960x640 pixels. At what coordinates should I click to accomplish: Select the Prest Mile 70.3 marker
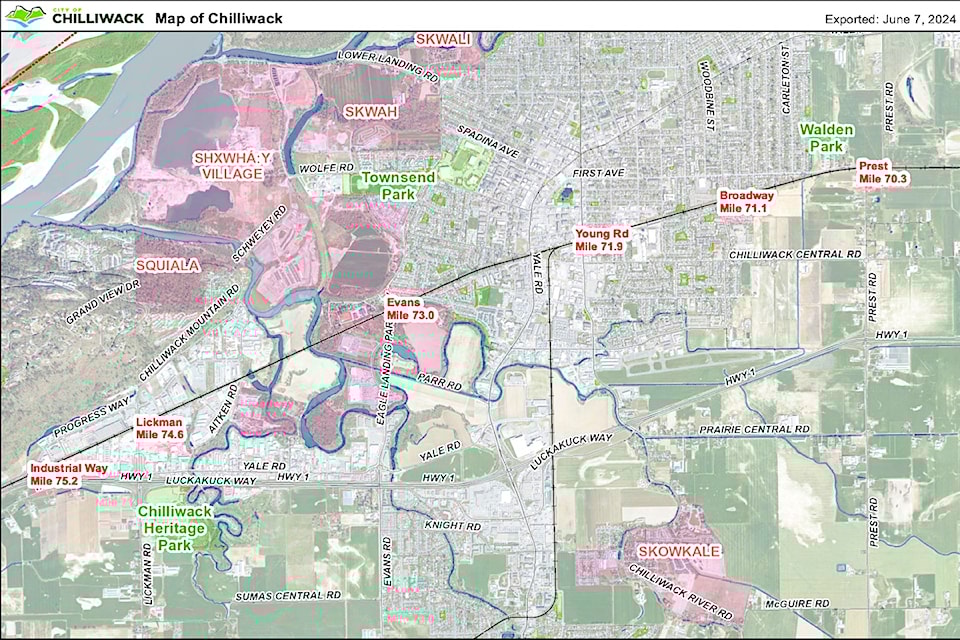tap(882, 173)
